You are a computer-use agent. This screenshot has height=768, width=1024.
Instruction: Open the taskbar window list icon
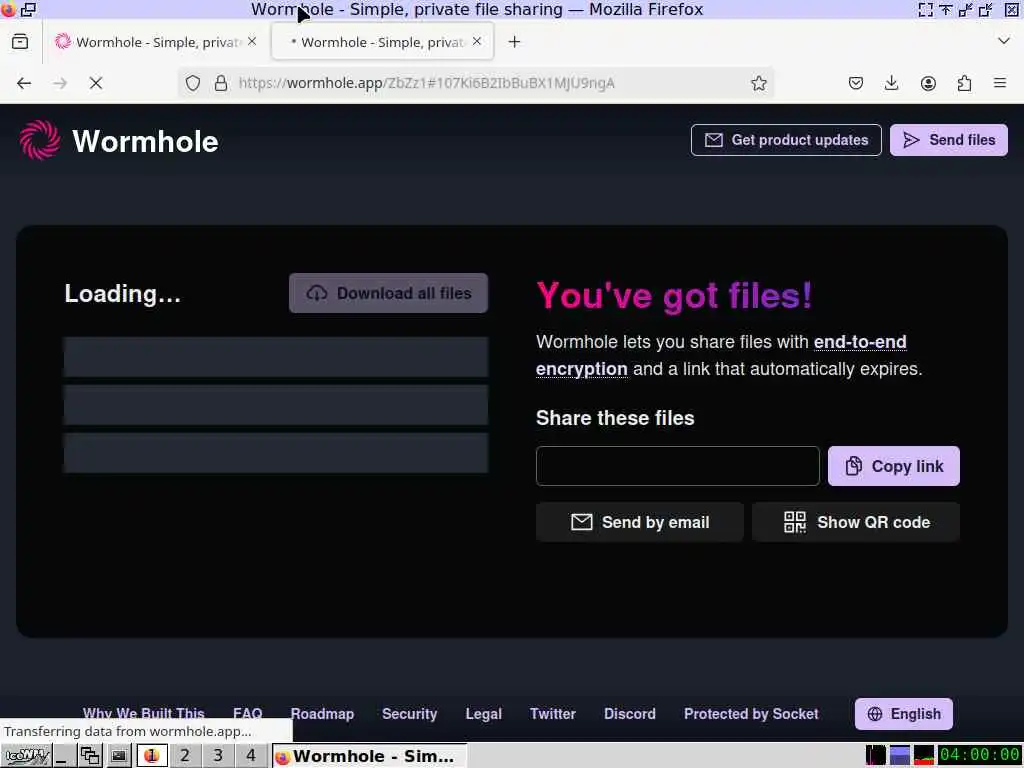(89, 756)
